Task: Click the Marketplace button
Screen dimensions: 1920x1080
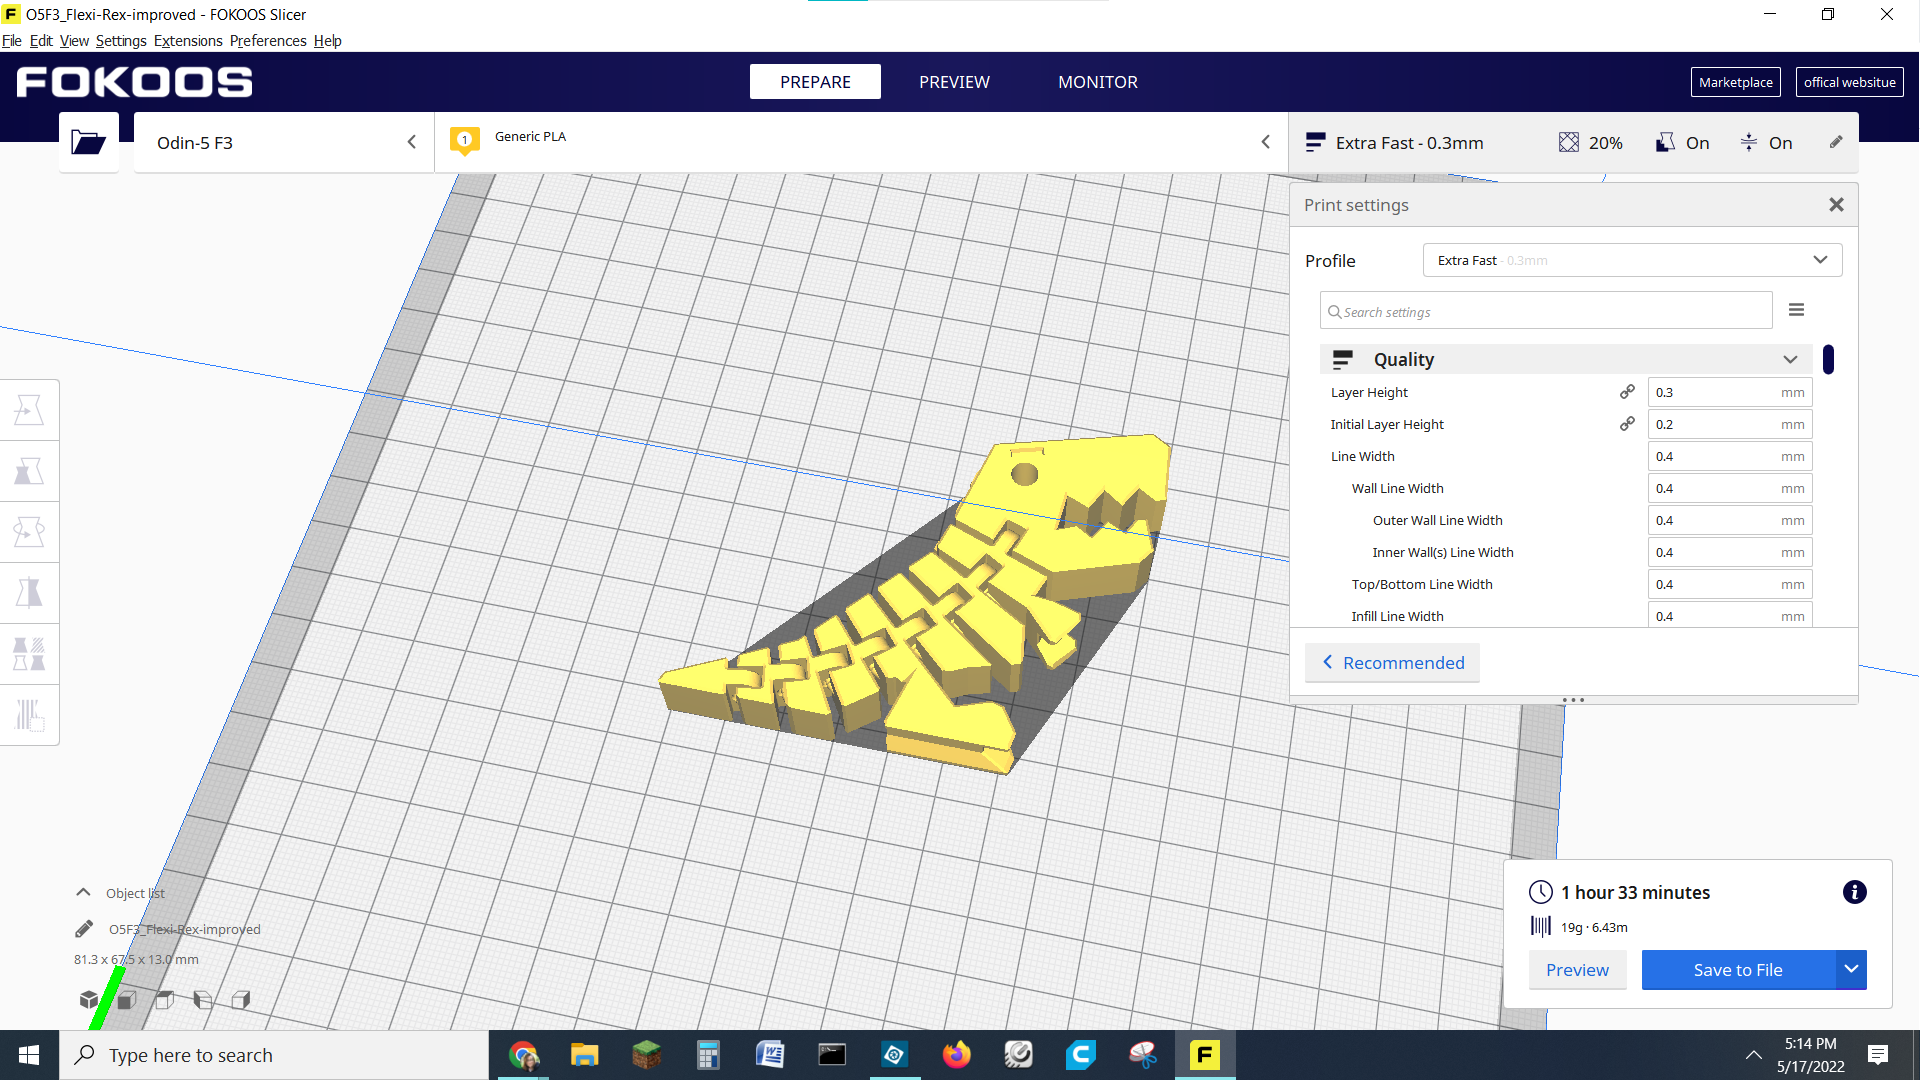Action: click(x=1735, y=82)
